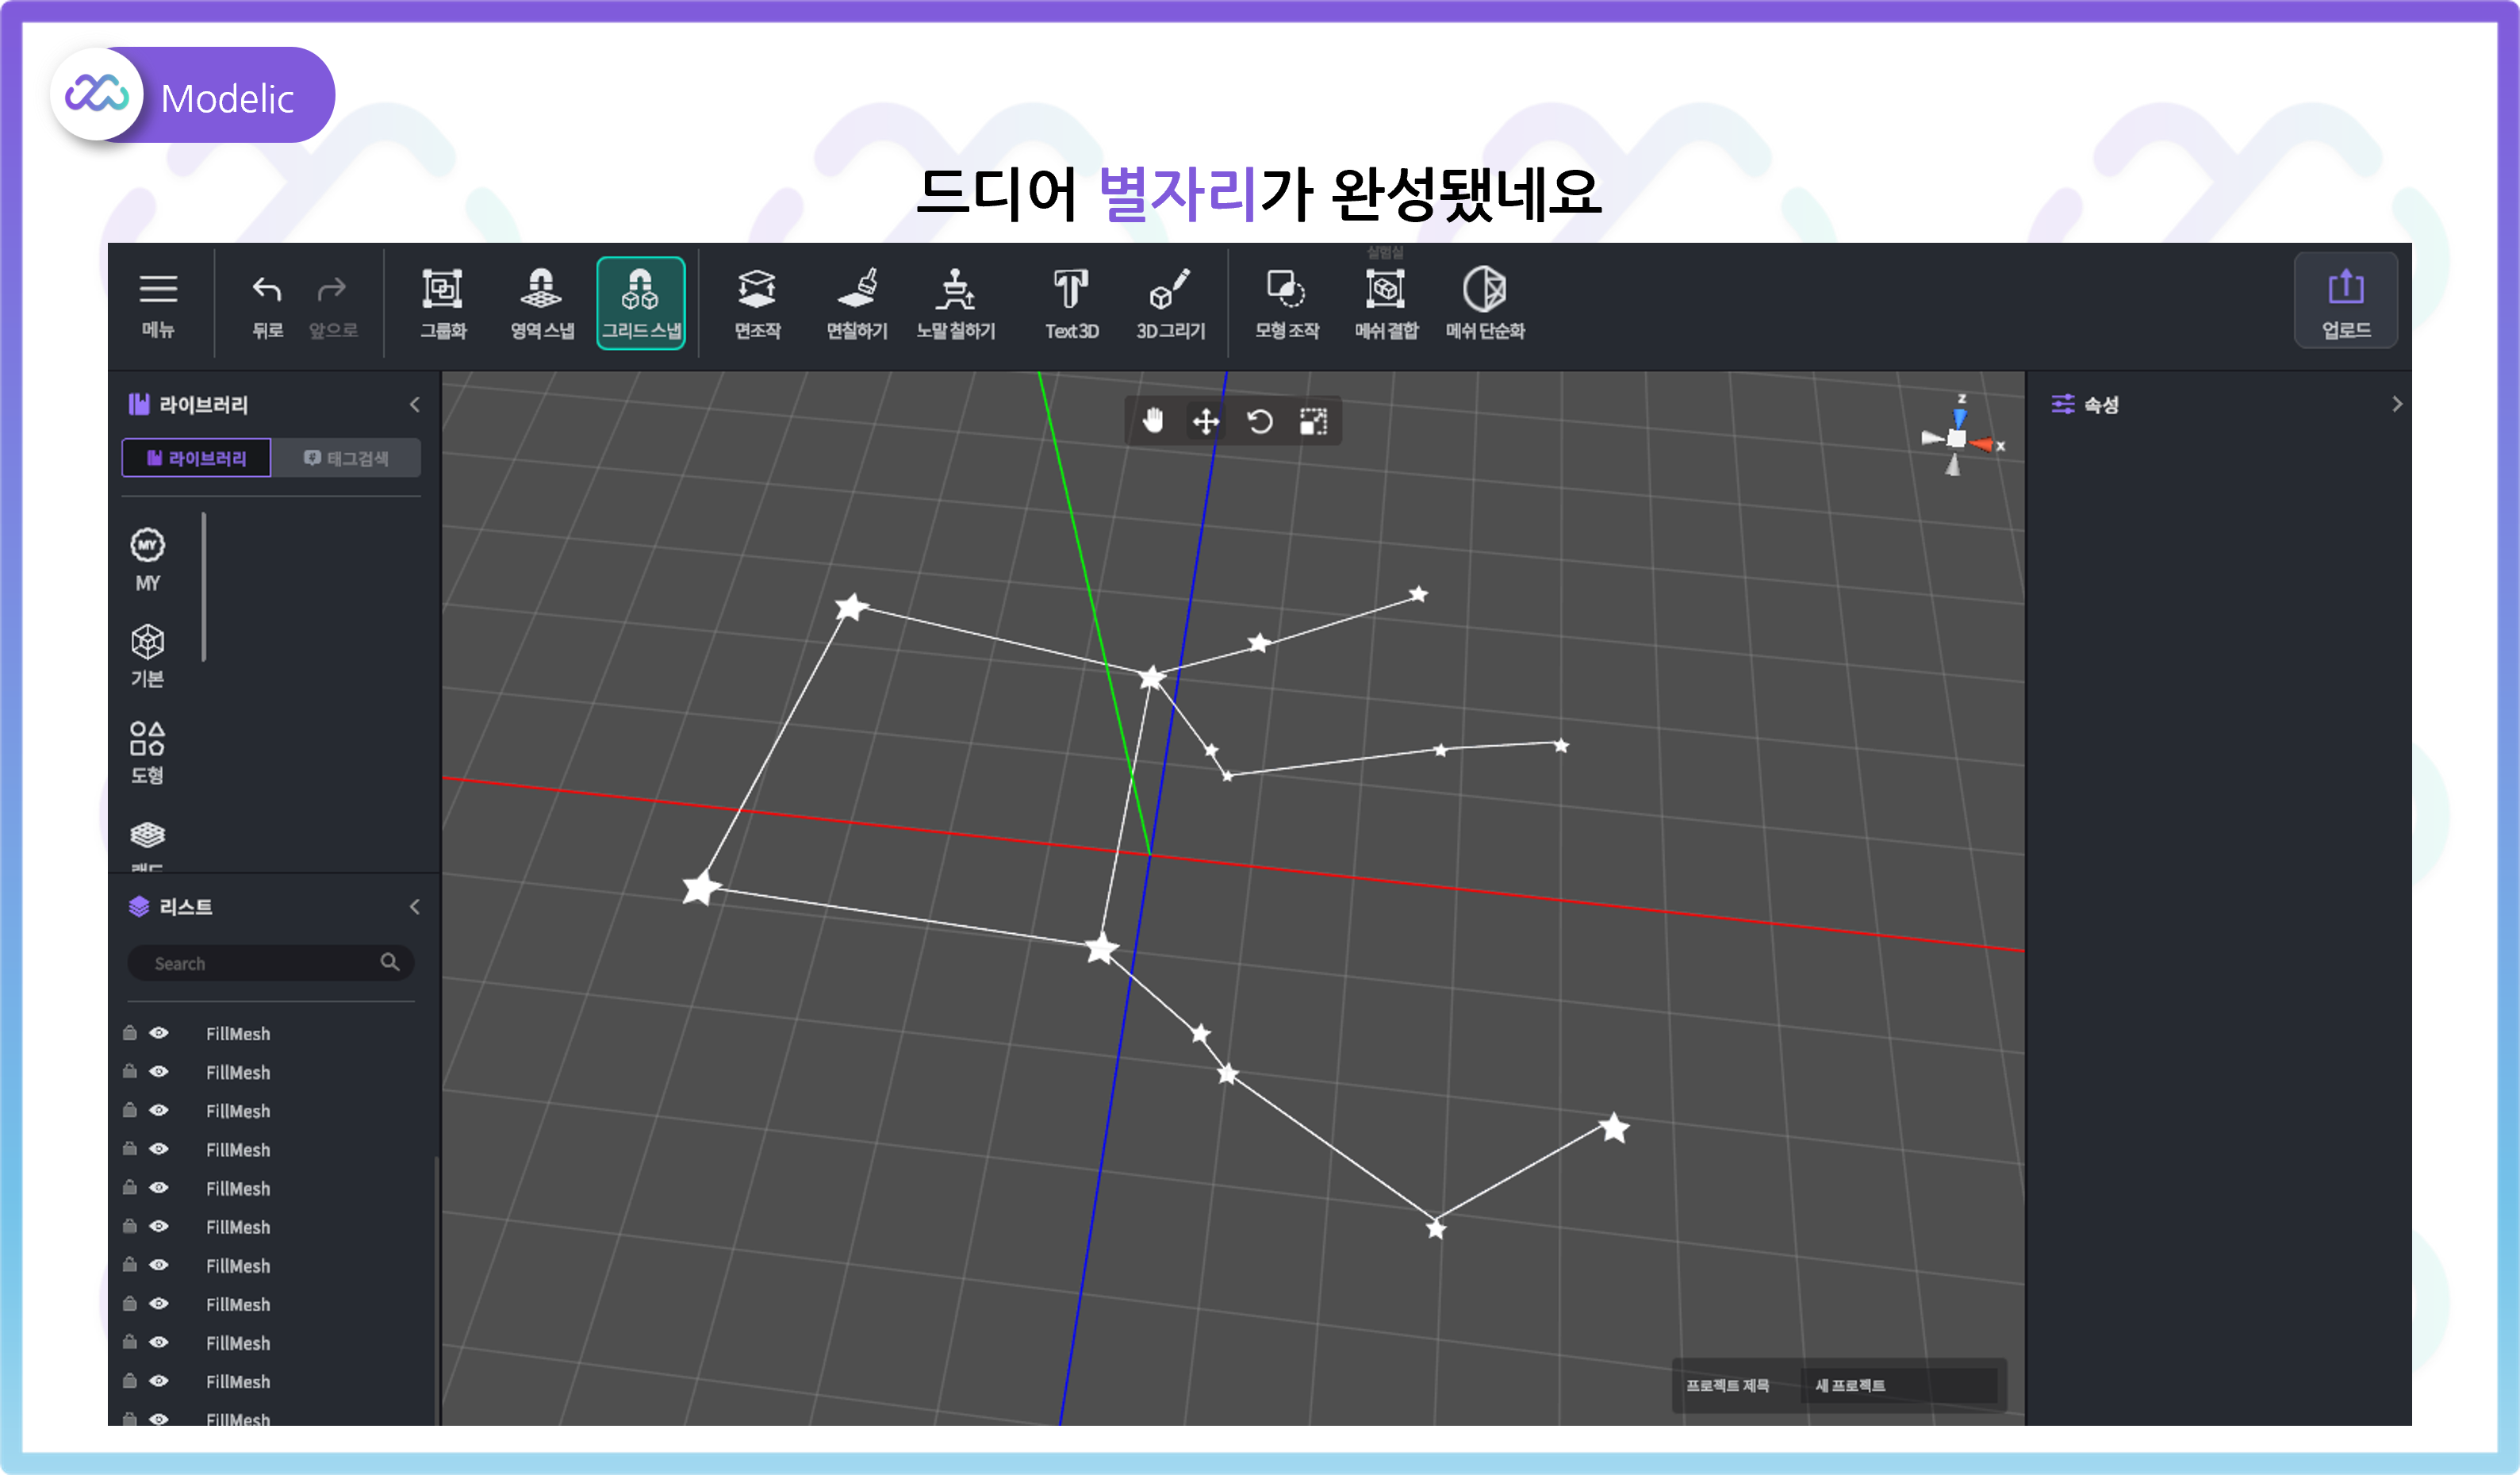The width and height of the screenshot is (2520, 1475).
Task: Toggle the highlighted 그리드스냅 grid snap
Action: [641, 304]
